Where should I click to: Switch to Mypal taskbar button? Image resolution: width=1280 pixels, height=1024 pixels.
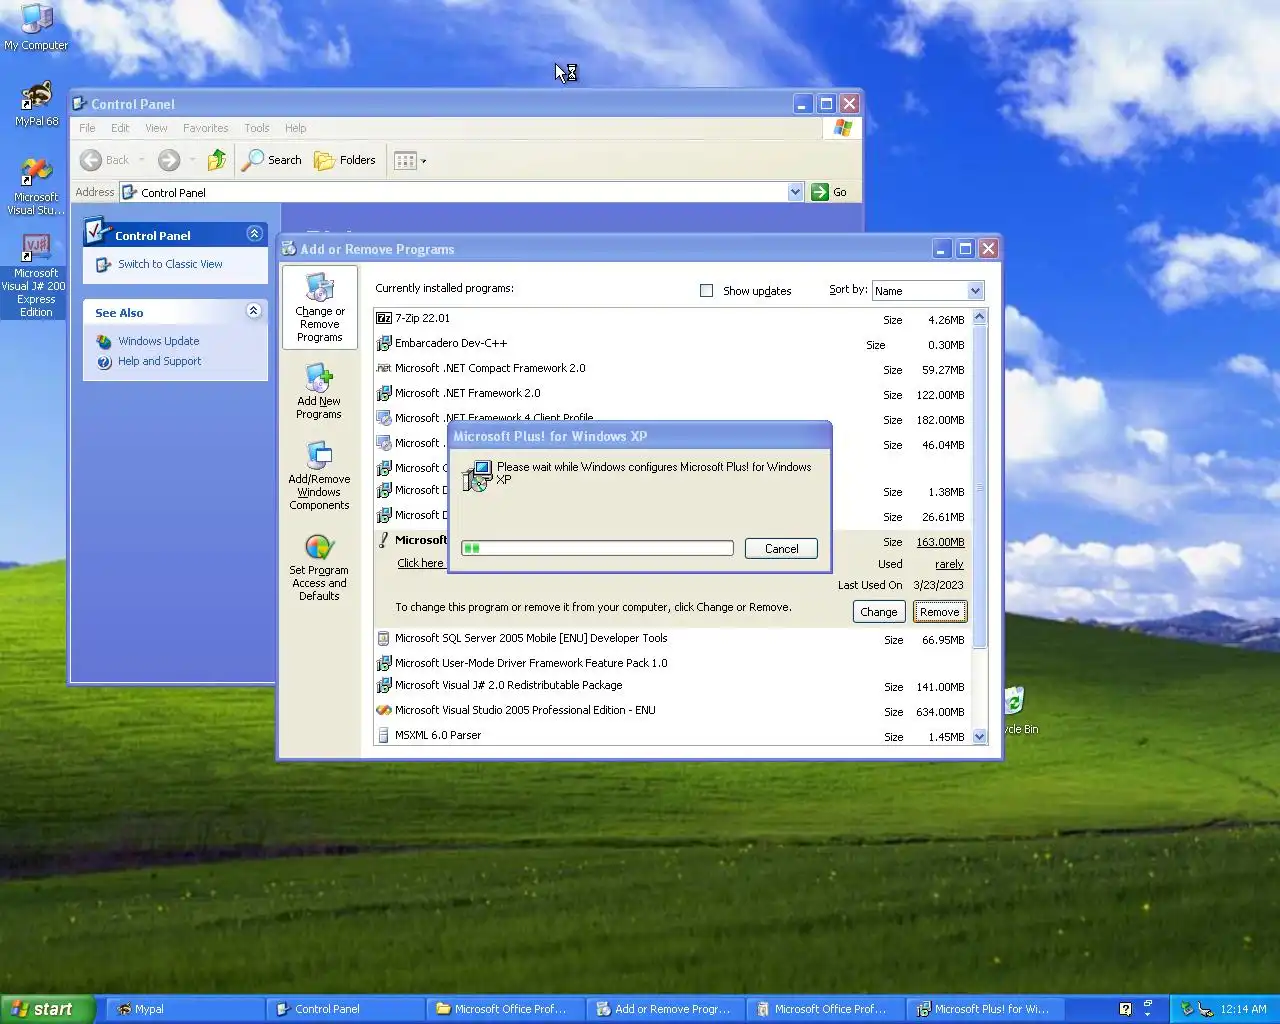point(185,1009)
